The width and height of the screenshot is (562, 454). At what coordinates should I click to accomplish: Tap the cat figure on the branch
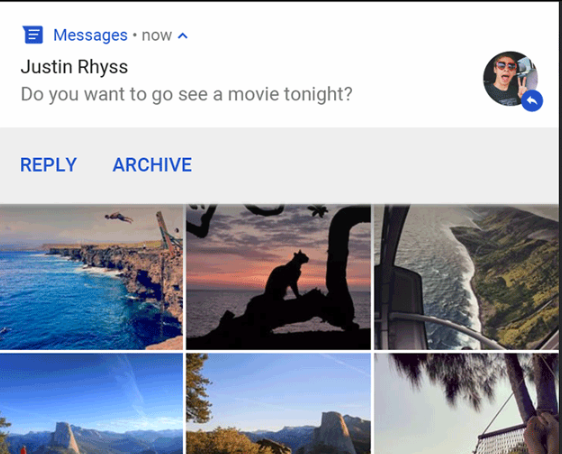point(287,275)
